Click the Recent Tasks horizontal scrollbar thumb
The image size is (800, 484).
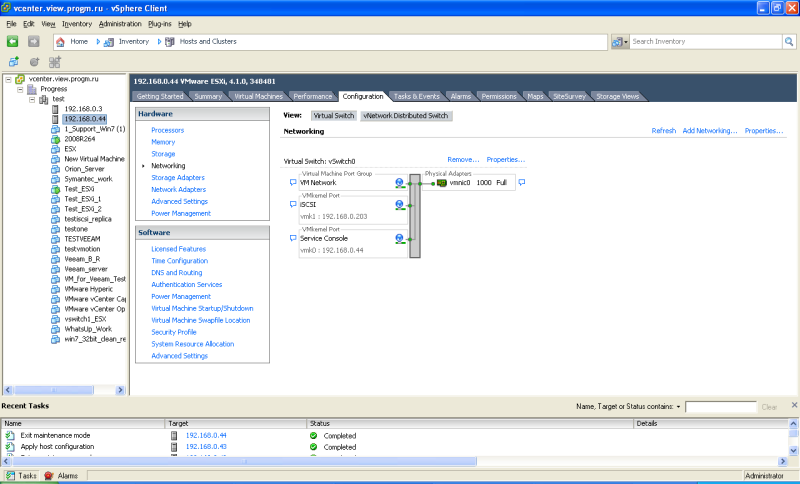point(244,461)
